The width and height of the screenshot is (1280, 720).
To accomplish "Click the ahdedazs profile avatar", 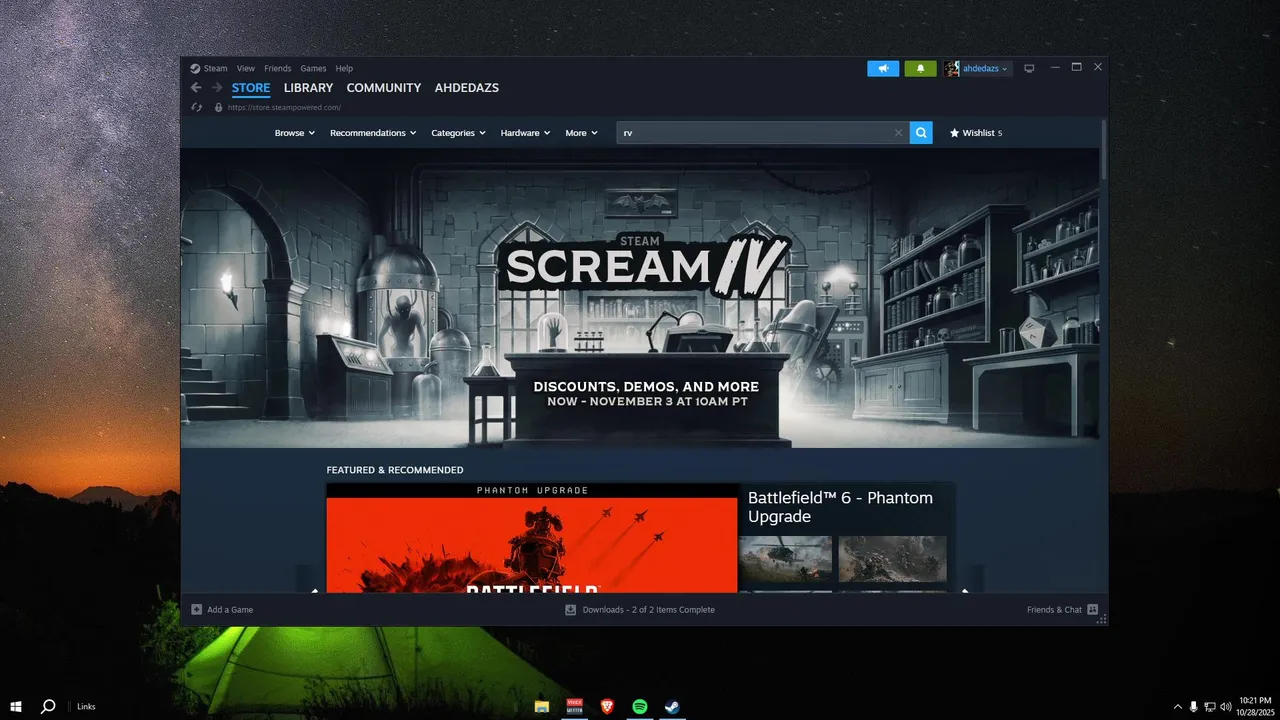I will point(952,68).
